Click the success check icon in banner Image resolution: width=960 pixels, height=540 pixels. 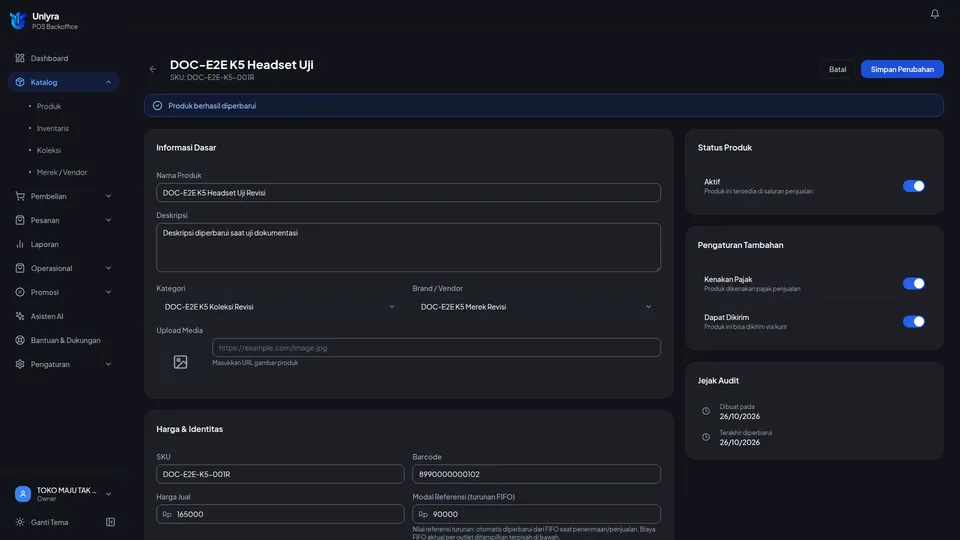157,105
